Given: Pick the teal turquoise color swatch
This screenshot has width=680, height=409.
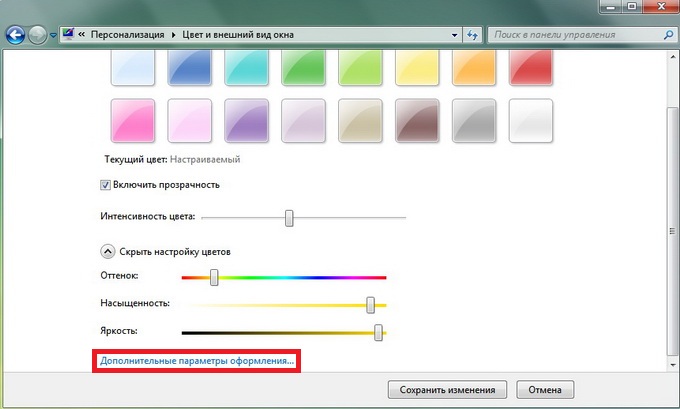Looking at the screenshot, I should (x=246, y=67).
